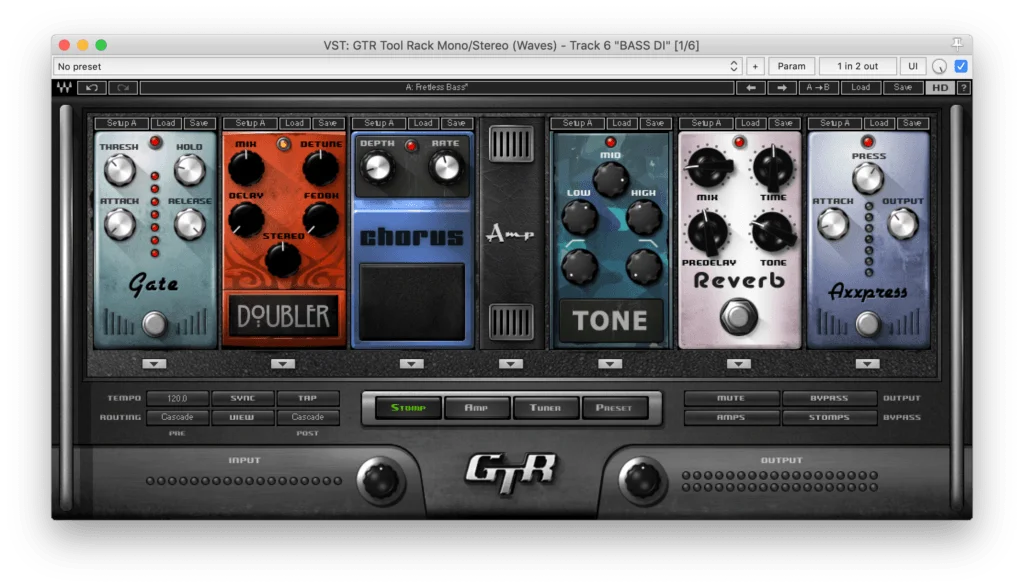This screenshot has width=1024, height=588.
Task: Go to the previous preset with the left arrow
Action: 751,88
